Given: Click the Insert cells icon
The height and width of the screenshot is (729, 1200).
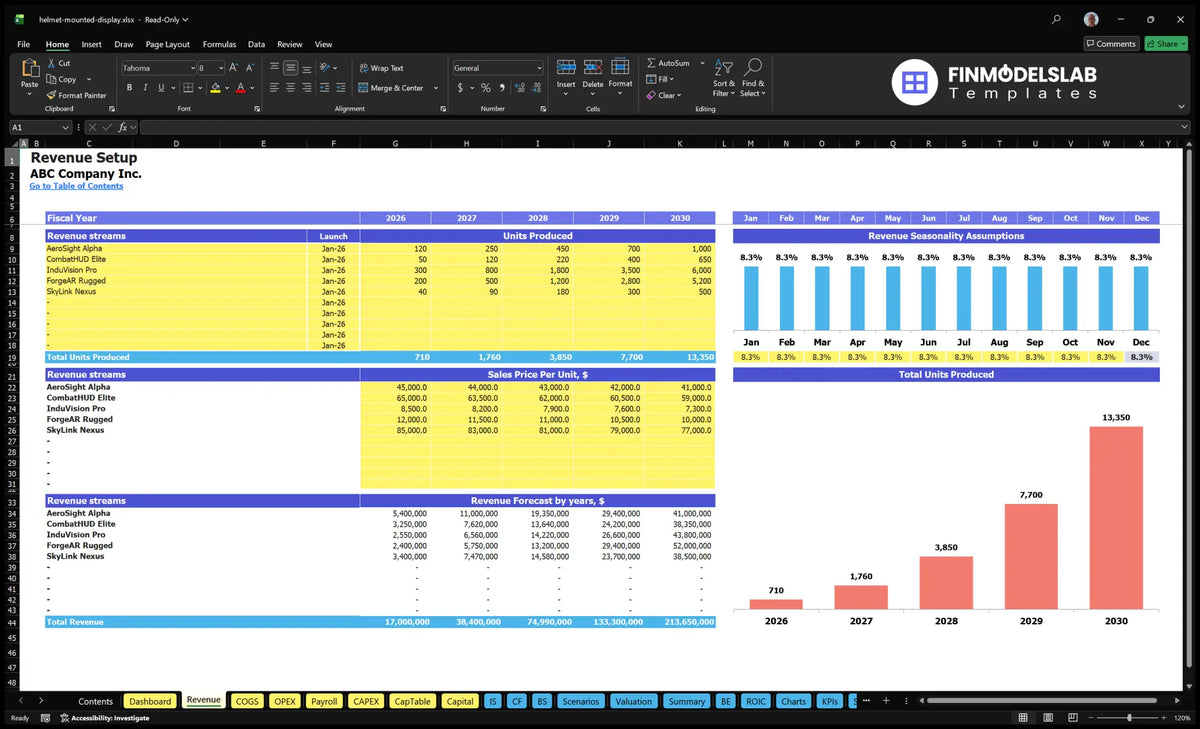Looking at the screenshot, I should [566, 68].
